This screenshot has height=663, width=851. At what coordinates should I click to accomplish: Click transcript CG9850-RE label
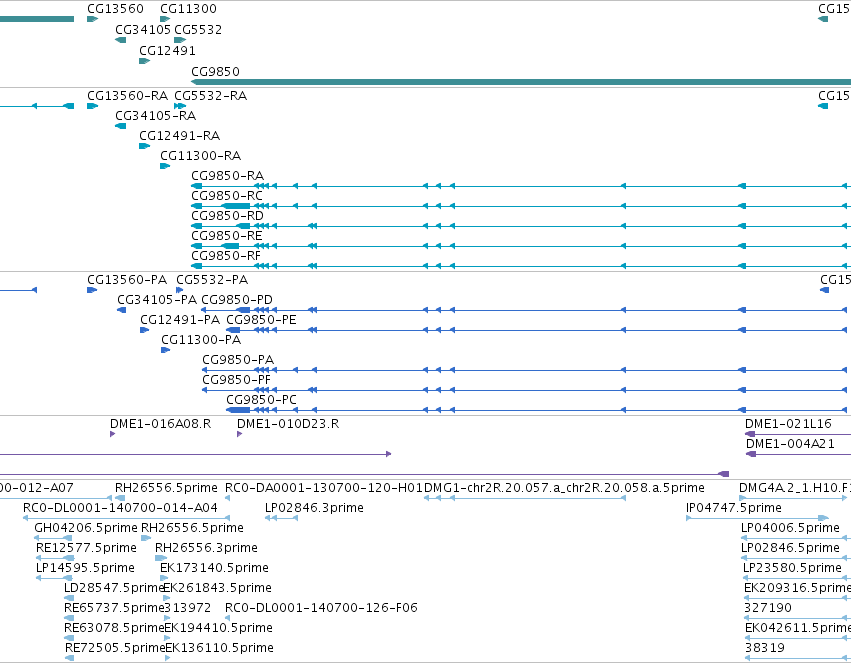(227, 237)
